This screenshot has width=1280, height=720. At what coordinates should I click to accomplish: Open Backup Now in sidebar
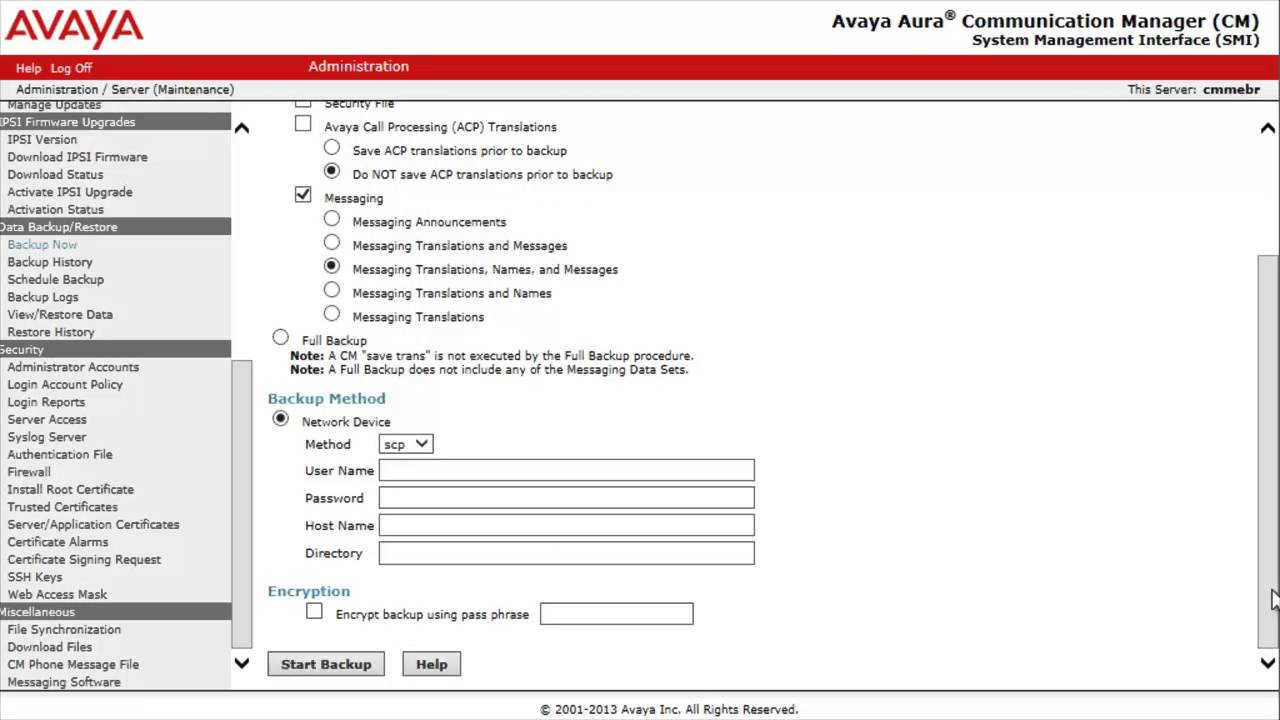pyautogui.click(x=42, y=245)
